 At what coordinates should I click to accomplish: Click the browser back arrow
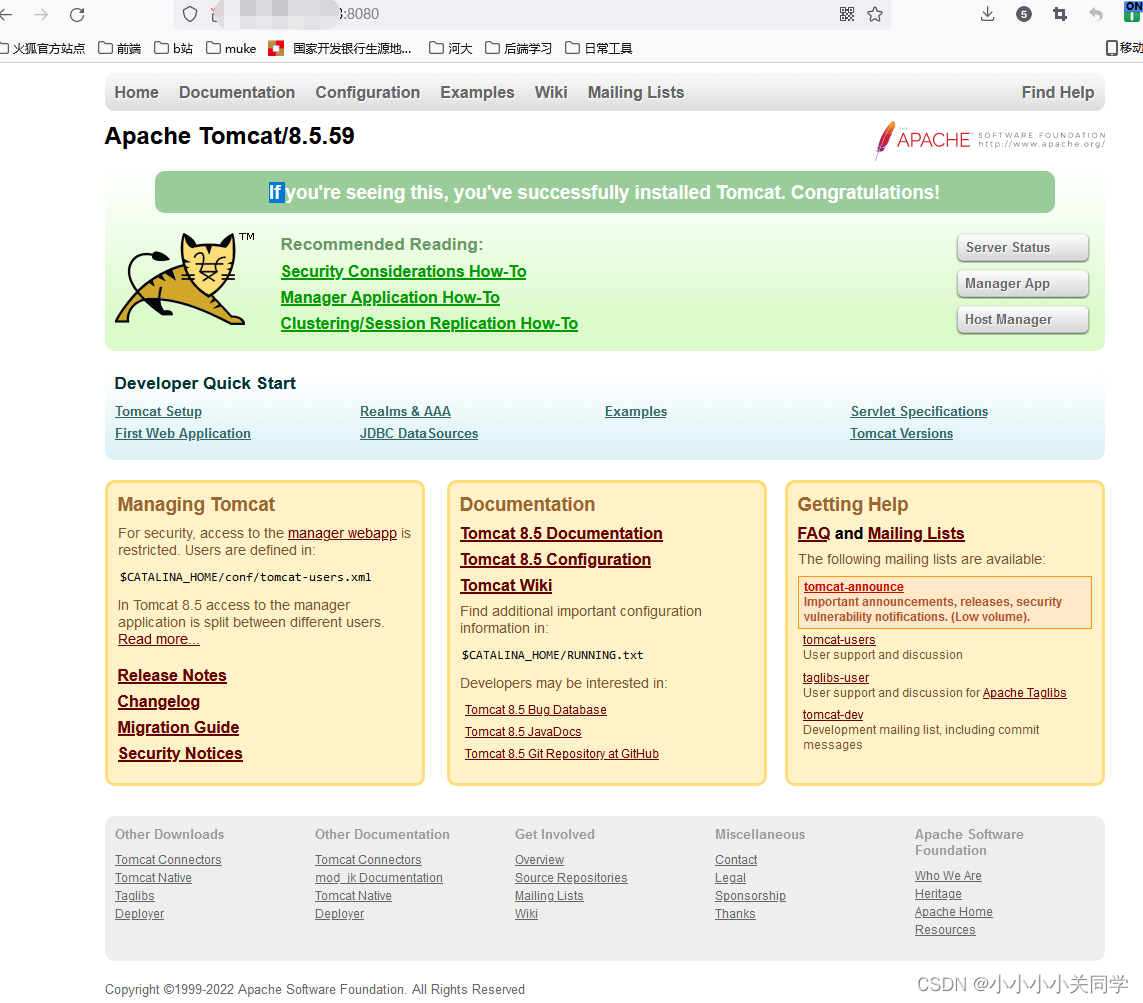[6, 14]
